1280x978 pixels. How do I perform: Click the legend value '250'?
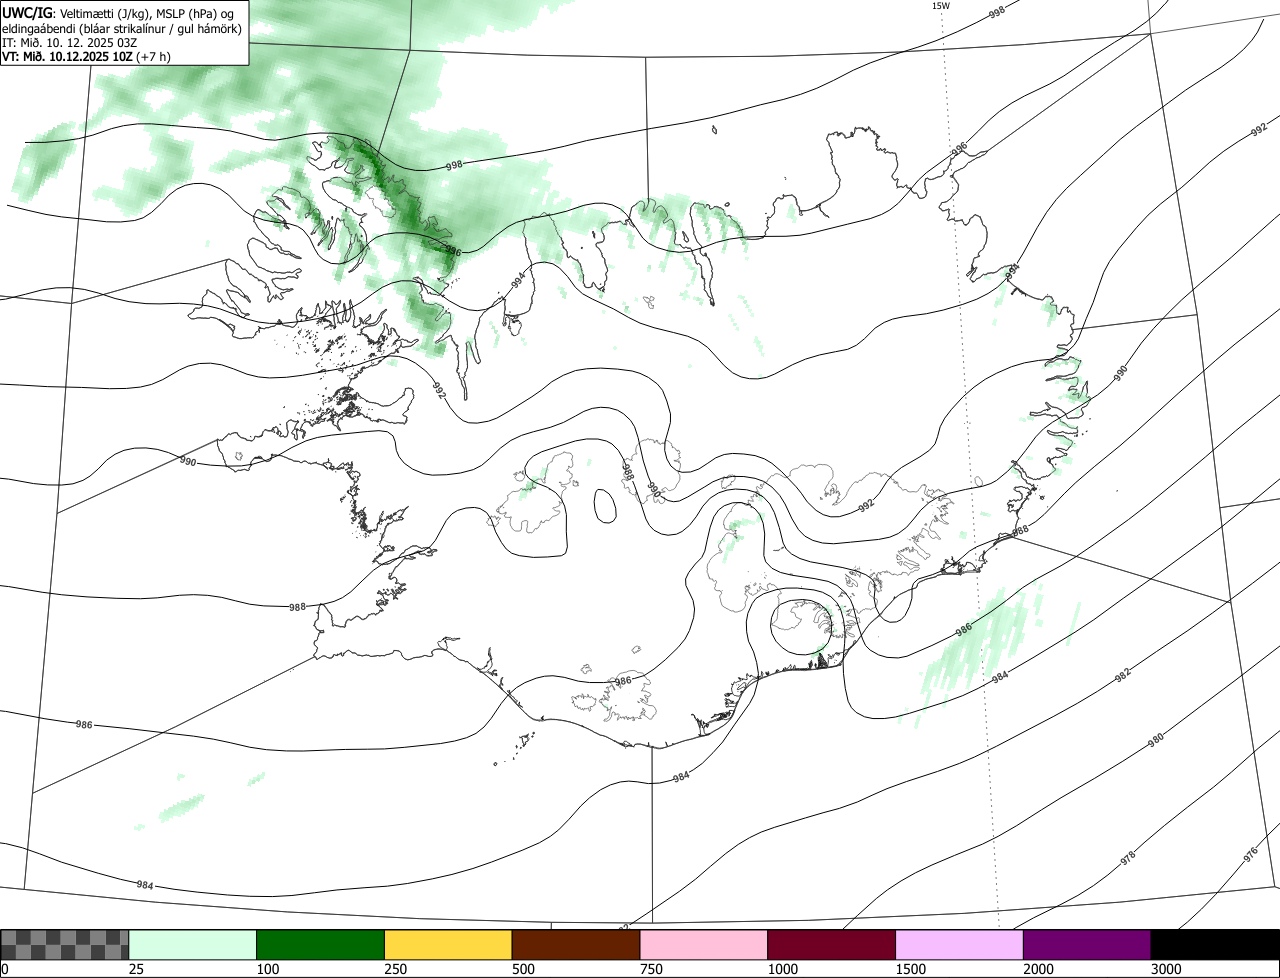[395, 969]
